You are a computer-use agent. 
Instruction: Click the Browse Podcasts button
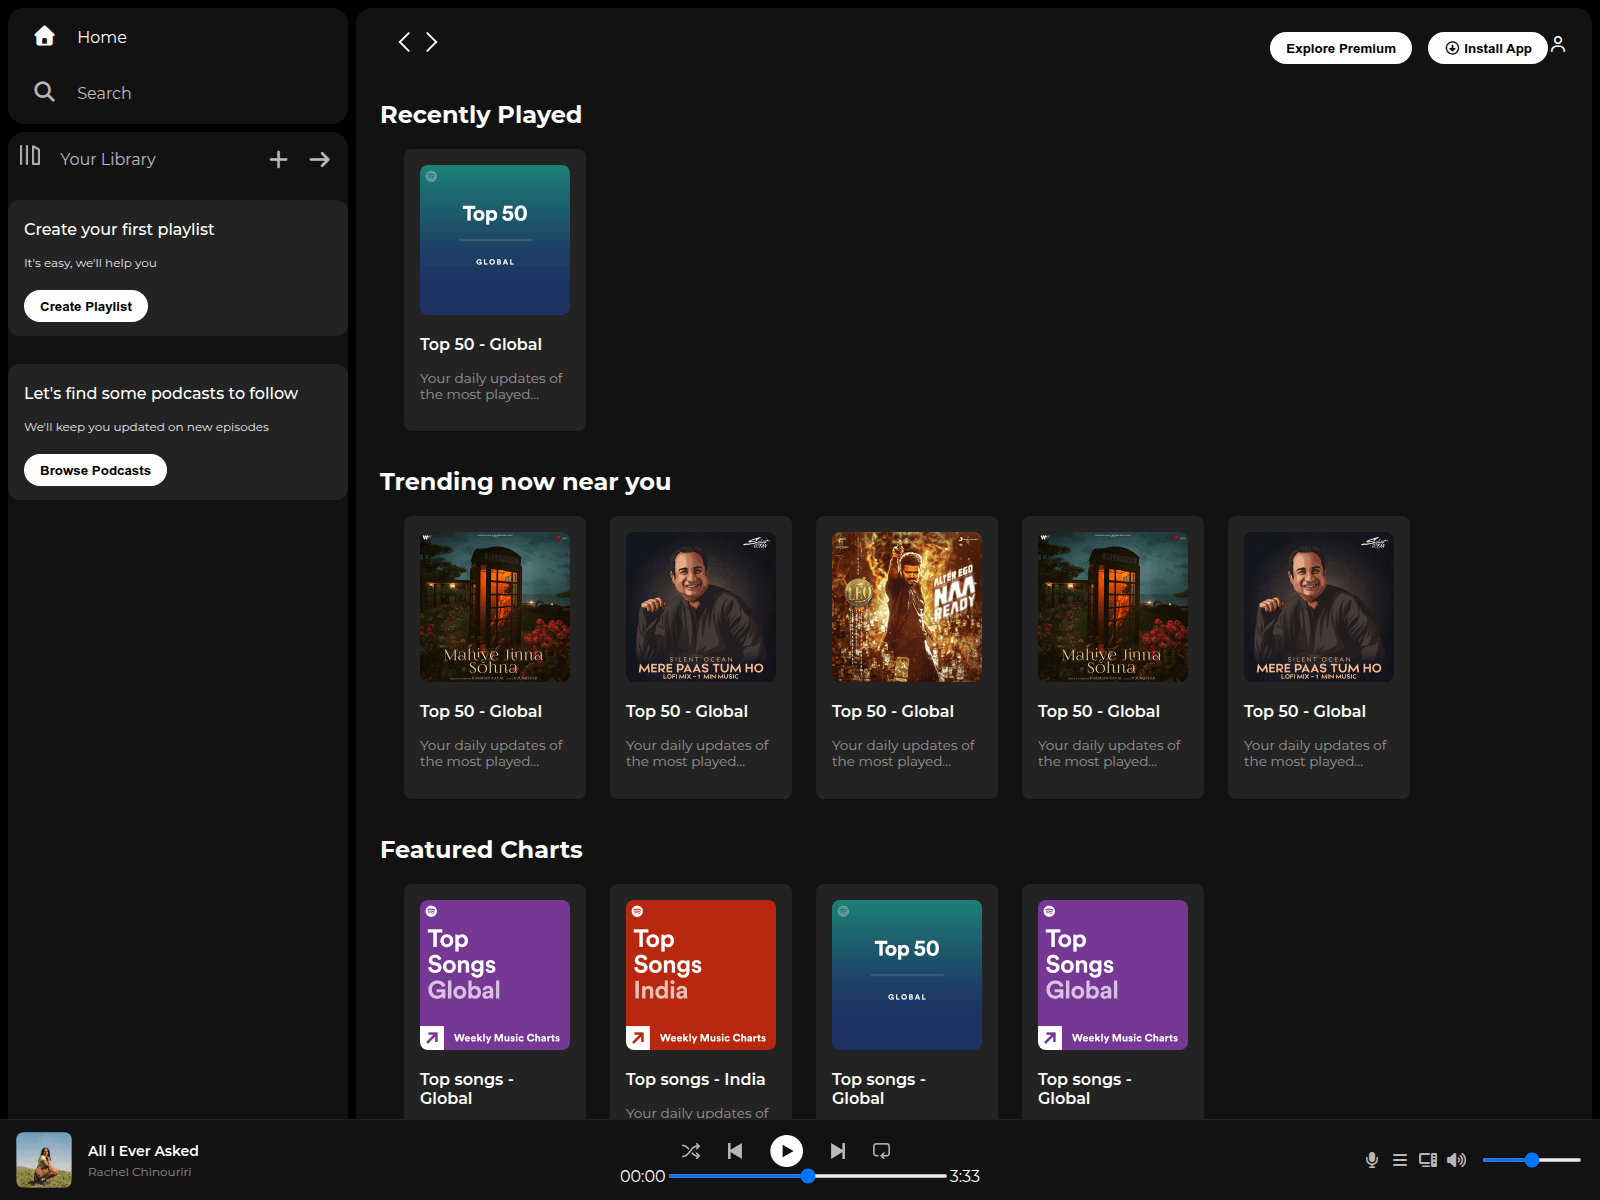(95, 470)
